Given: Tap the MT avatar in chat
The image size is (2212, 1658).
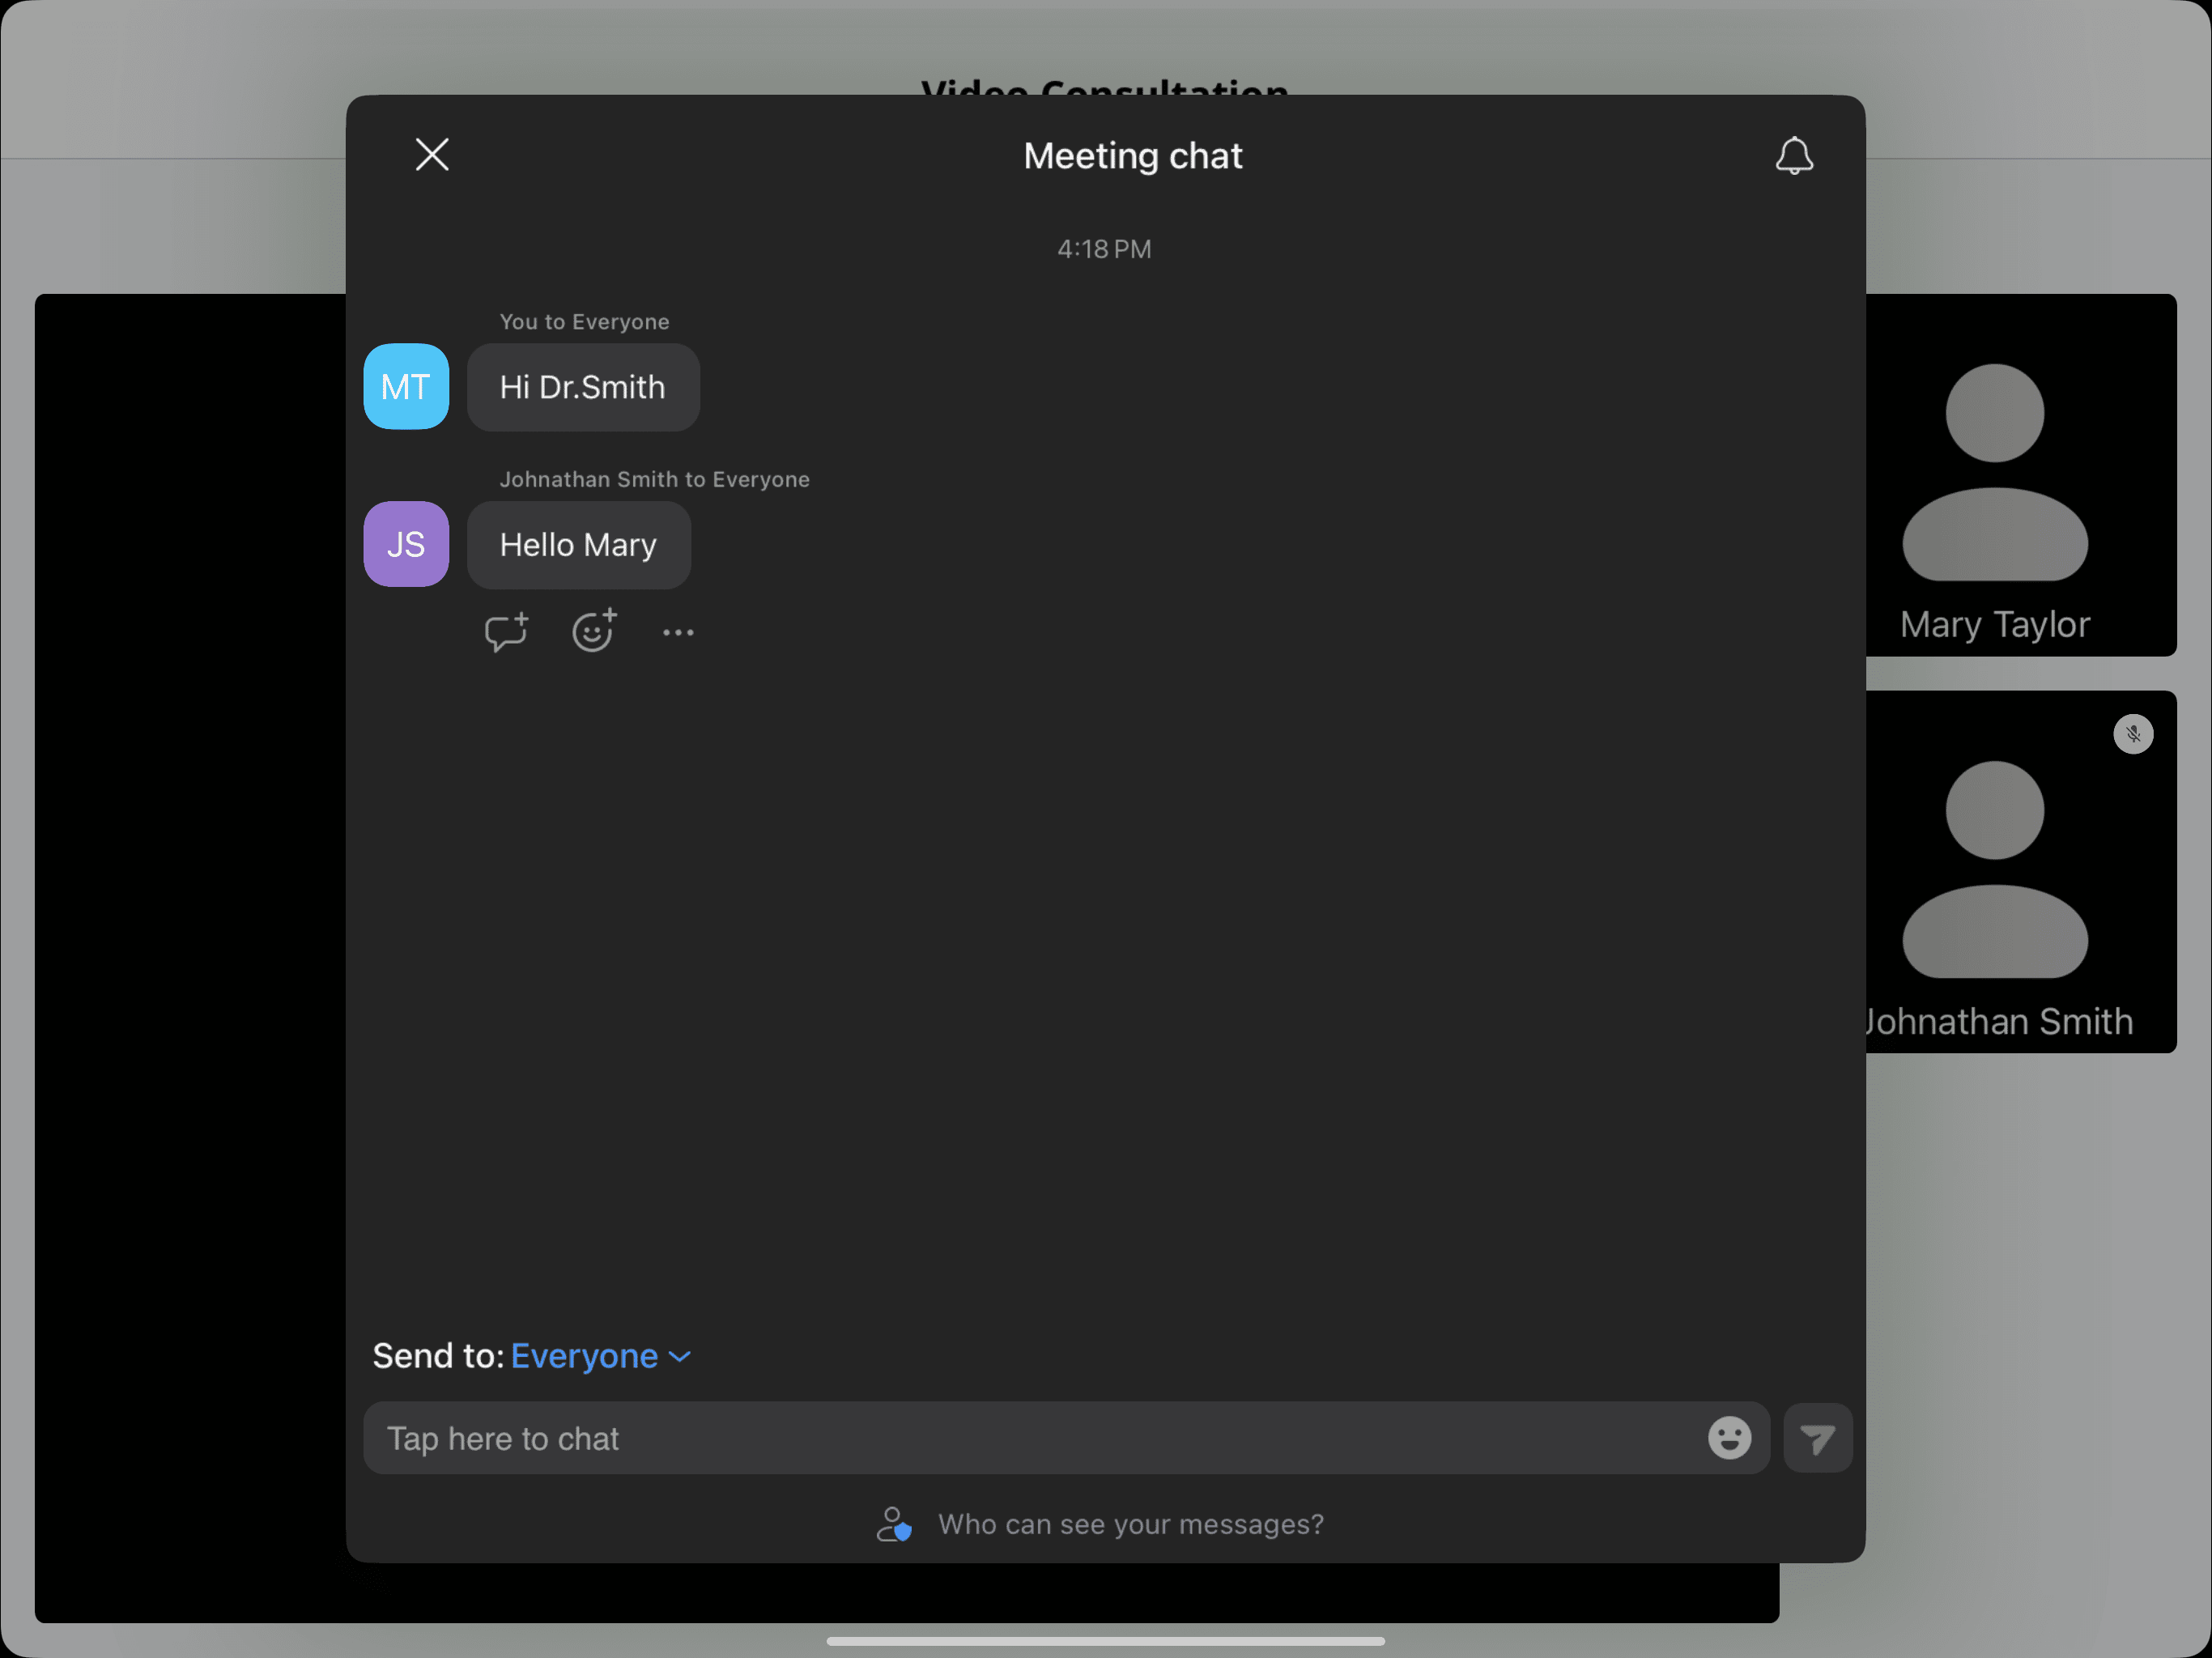Looking at the screenshot, I should [x=406, y=387].
